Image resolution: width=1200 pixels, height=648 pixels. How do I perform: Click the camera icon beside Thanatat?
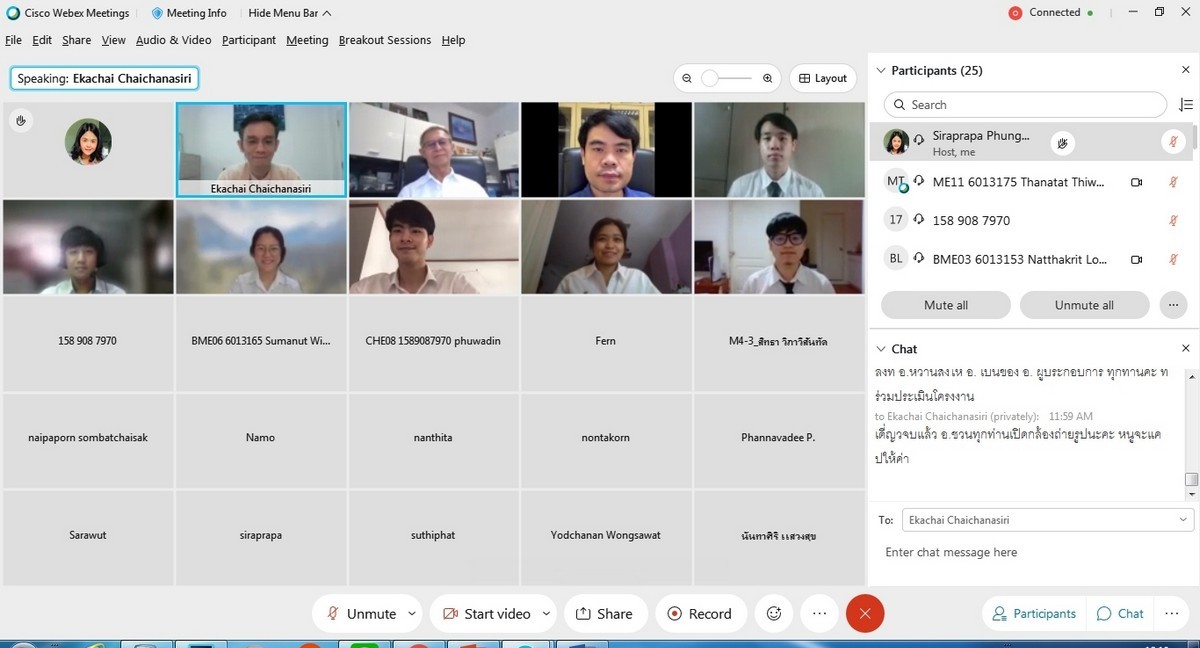[x=1136, y=182]
